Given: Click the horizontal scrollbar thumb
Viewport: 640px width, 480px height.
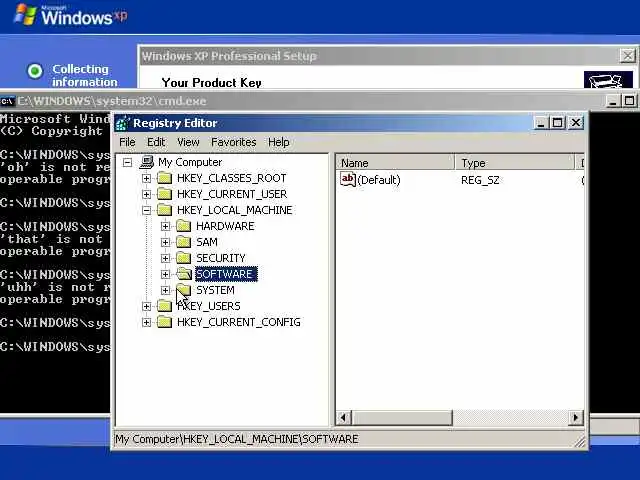Looking at the screenshot, I should click(402, 418).
